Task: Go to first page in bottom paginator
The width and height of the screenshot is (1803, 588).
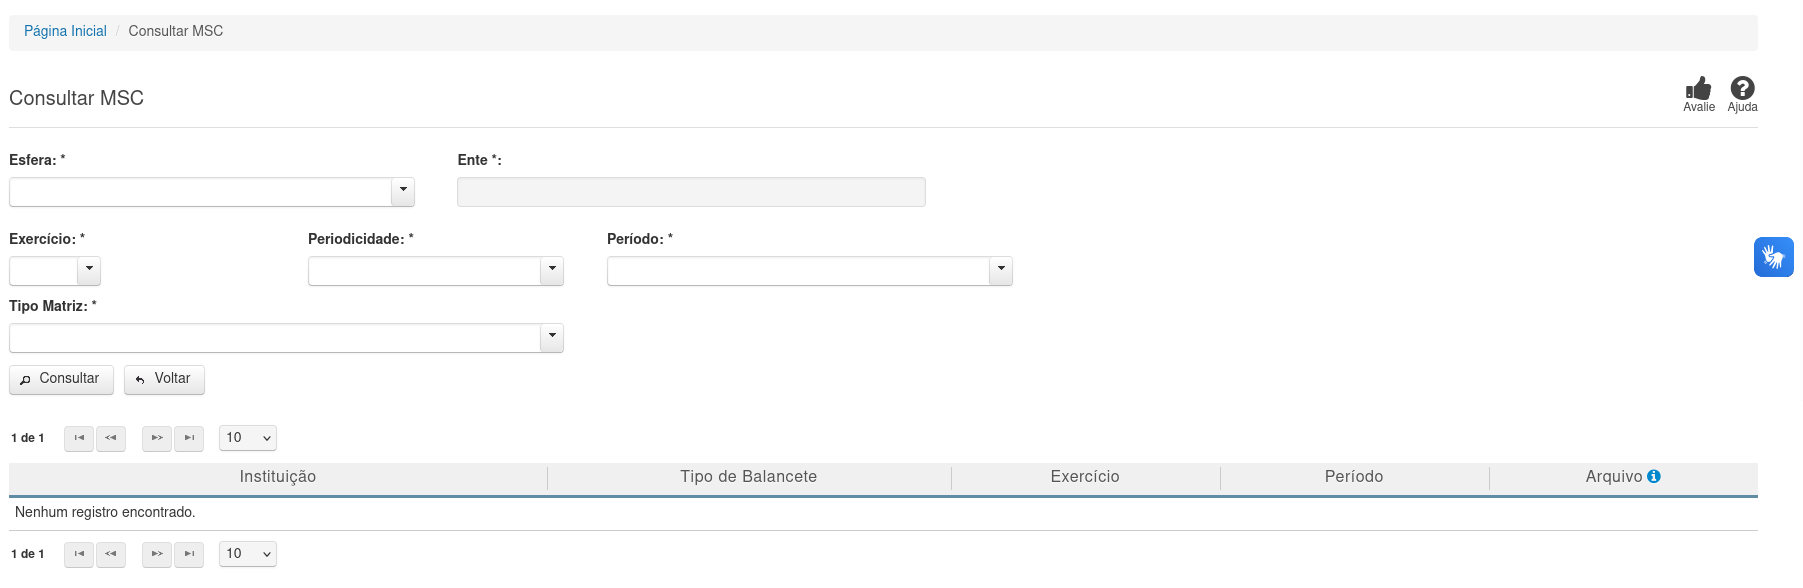Action: [79, 554]
